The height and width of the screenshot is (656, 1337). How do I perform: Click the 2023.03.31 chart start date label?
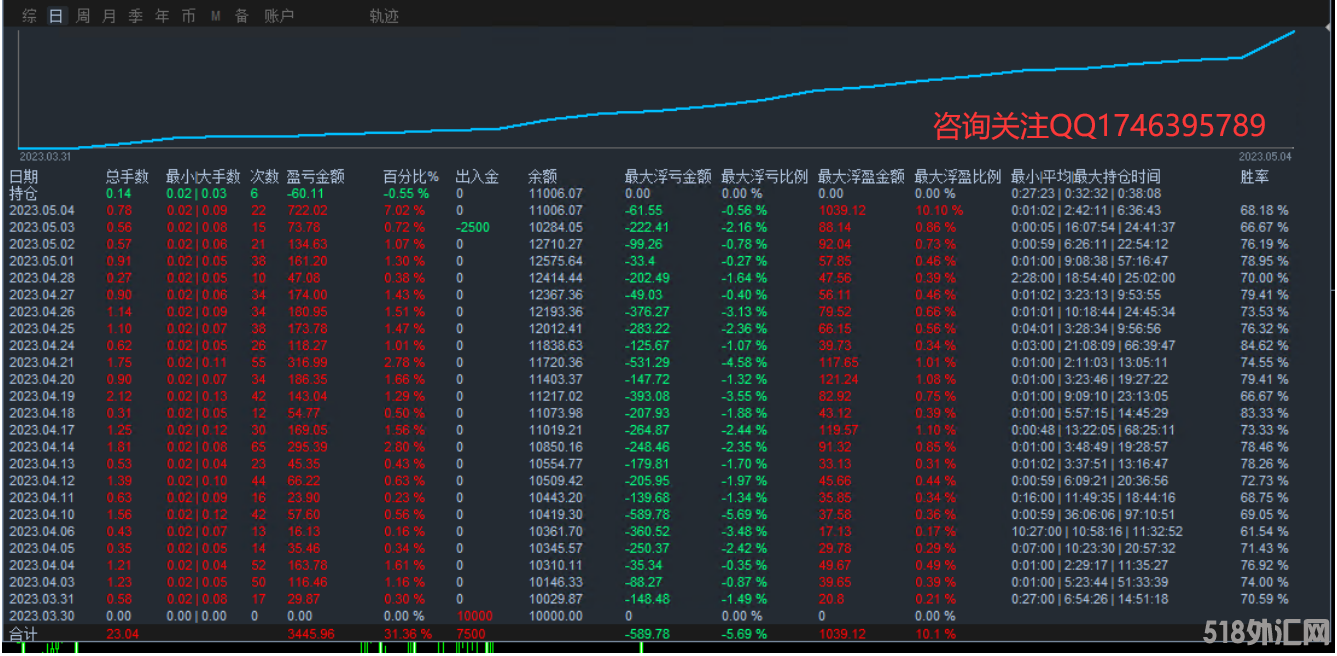(45, 156)
